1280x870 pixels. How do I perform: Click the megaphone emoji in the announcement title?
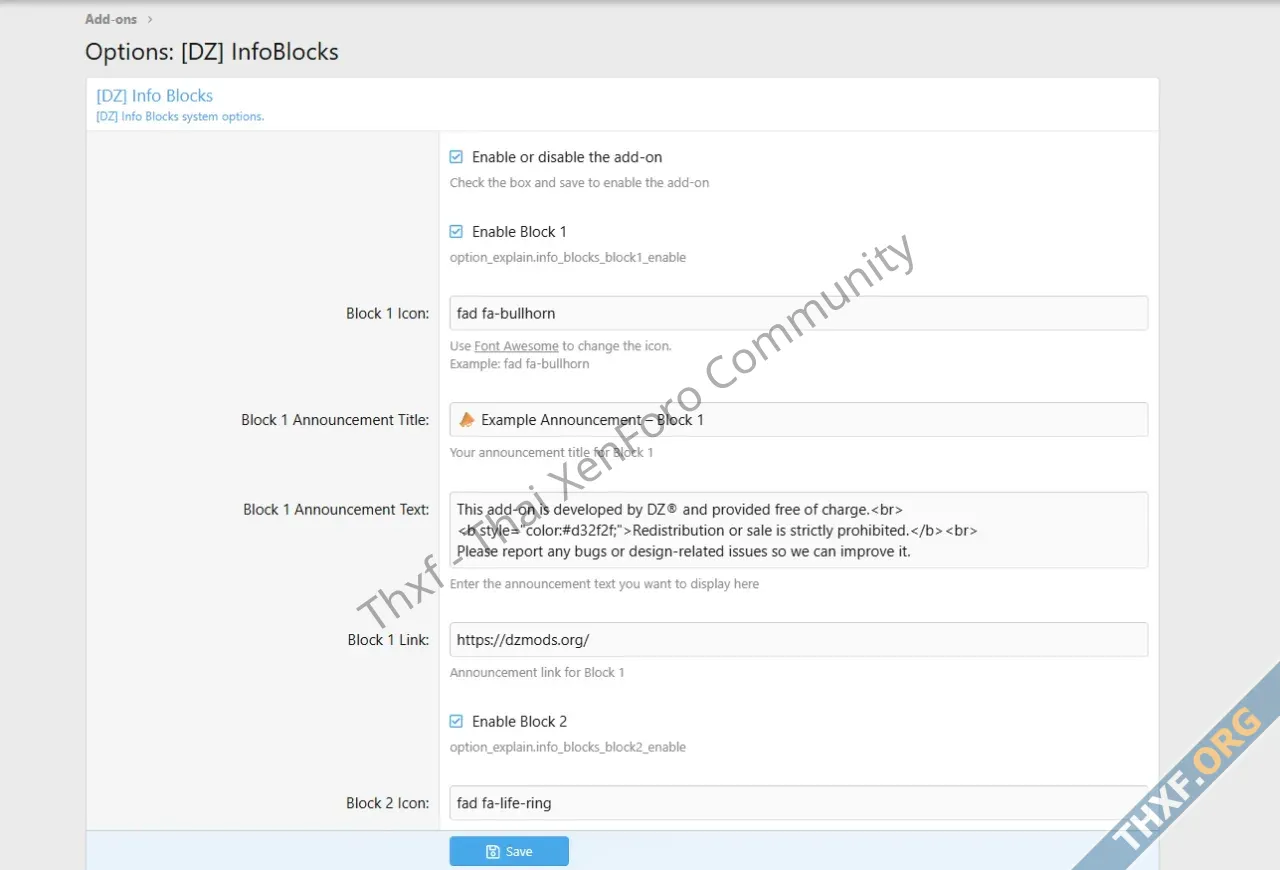pos(466,420)
